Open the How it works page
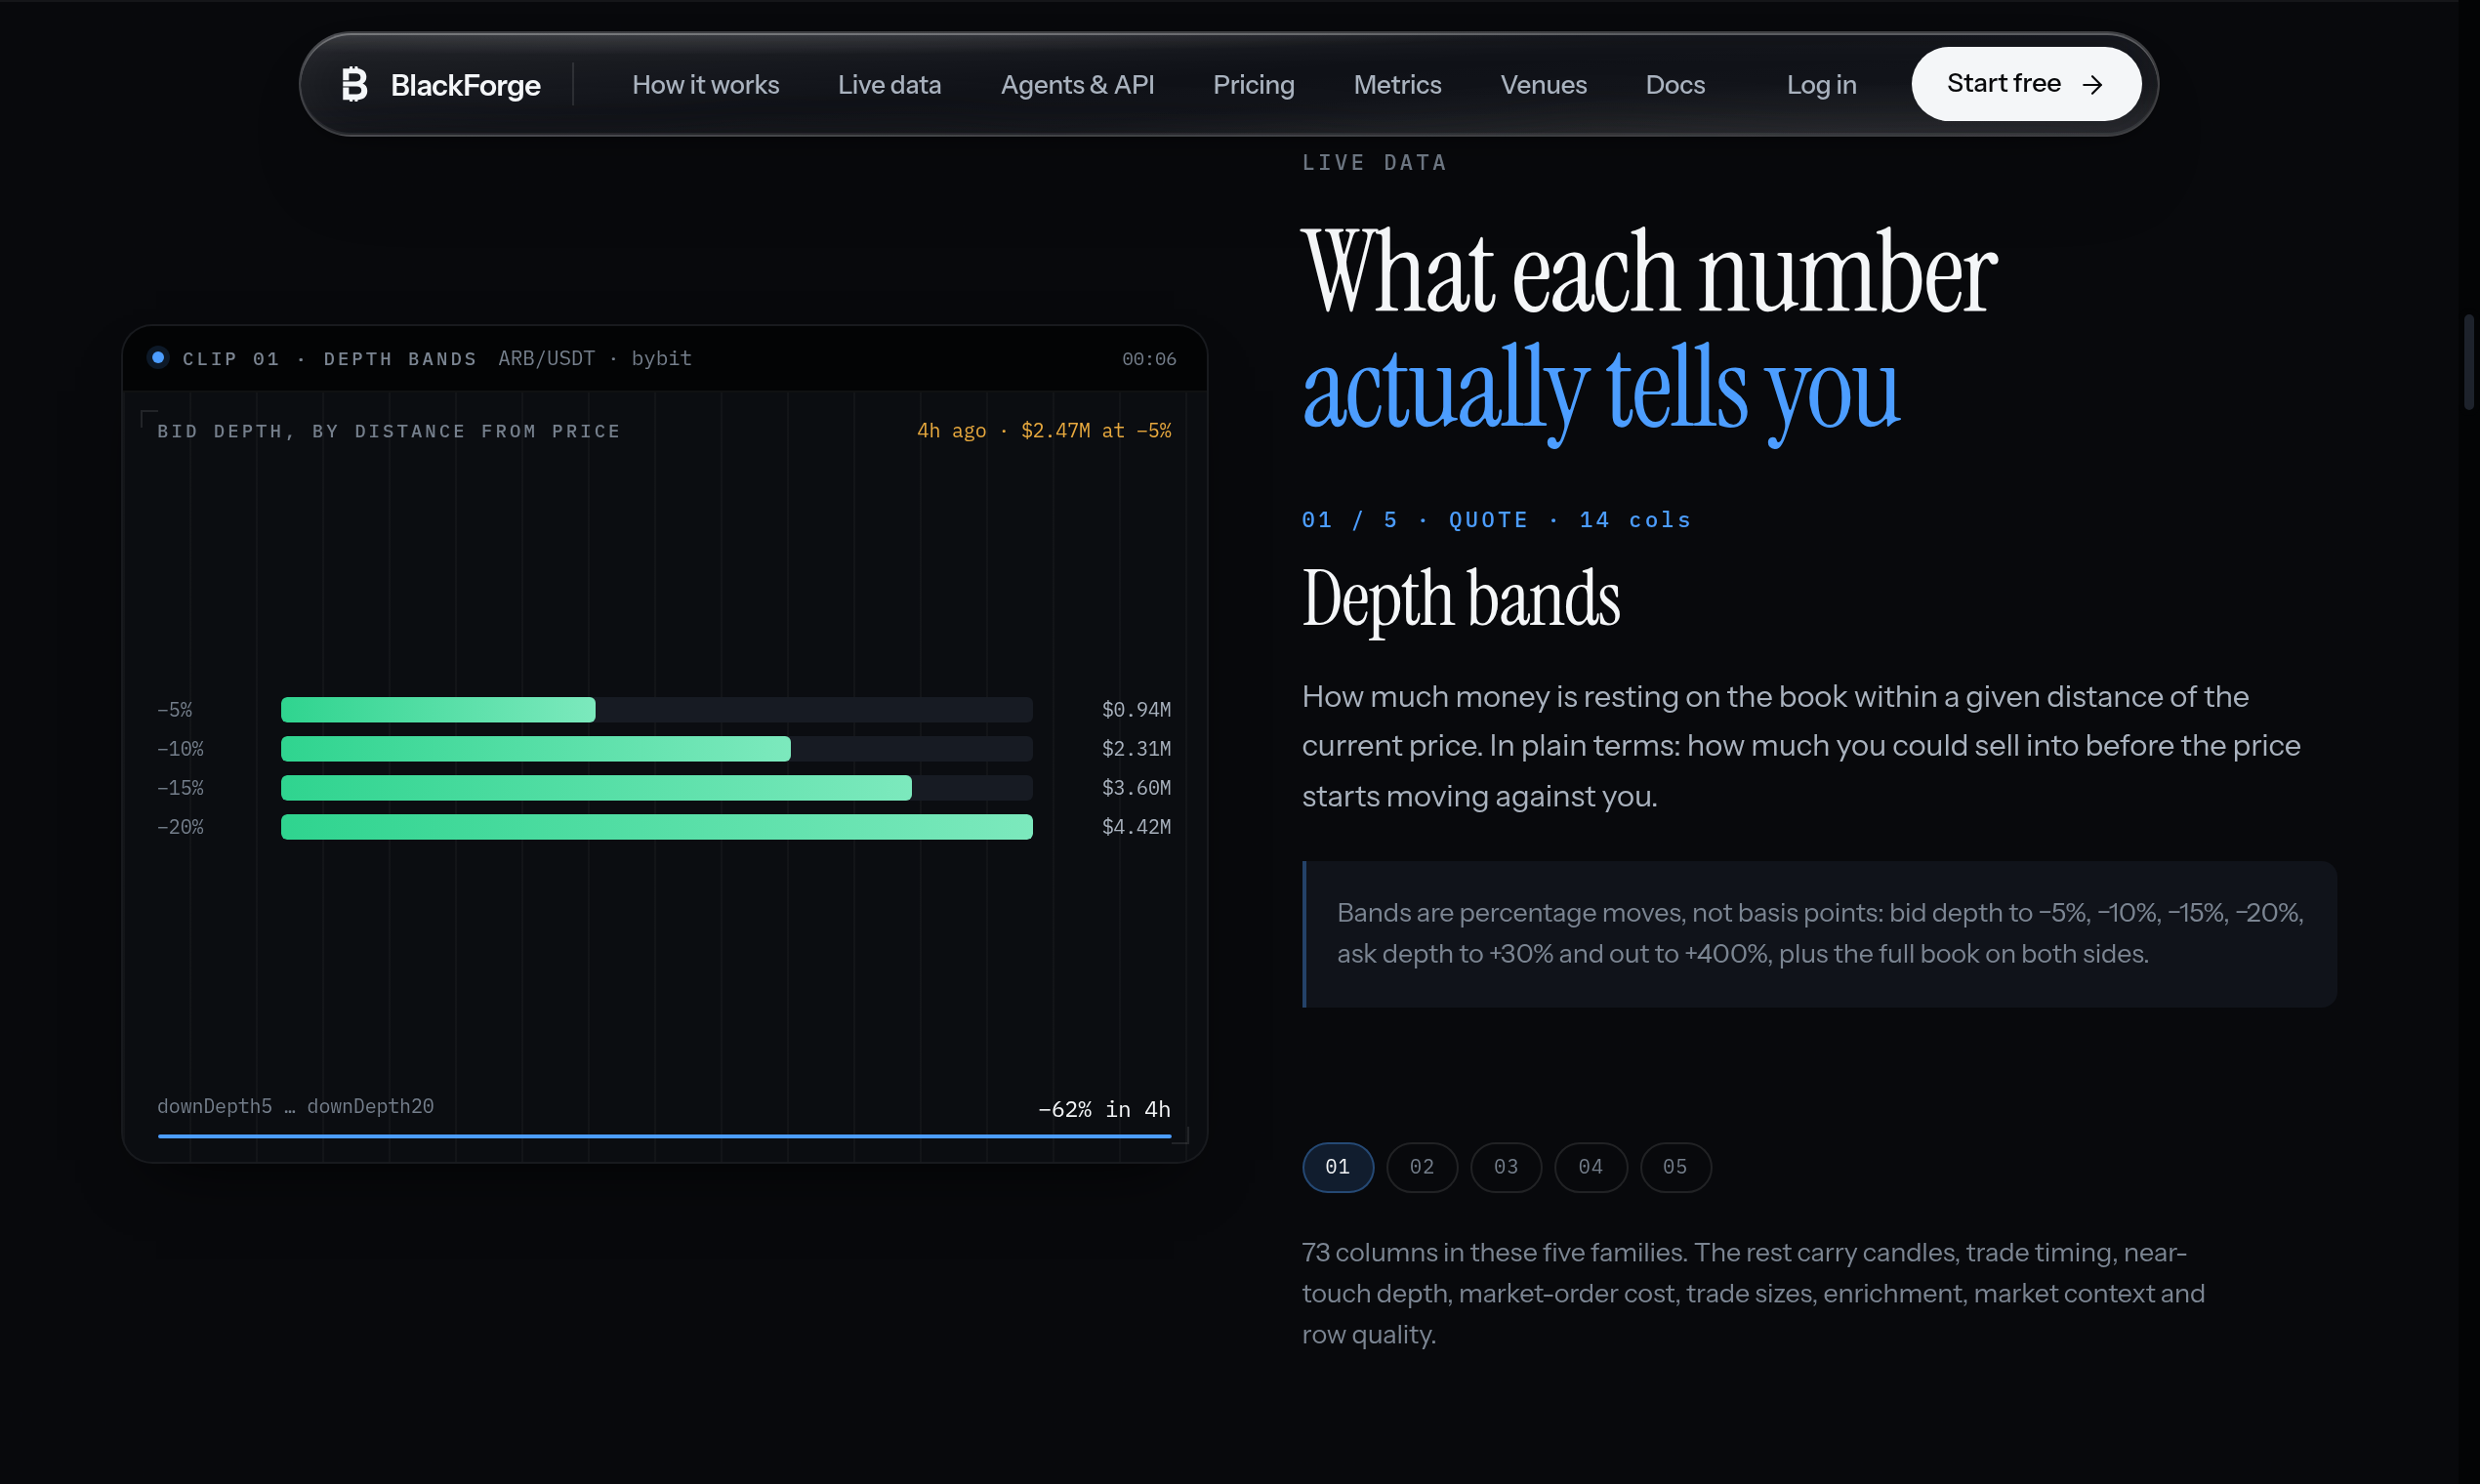 click(x=705, y=85)
